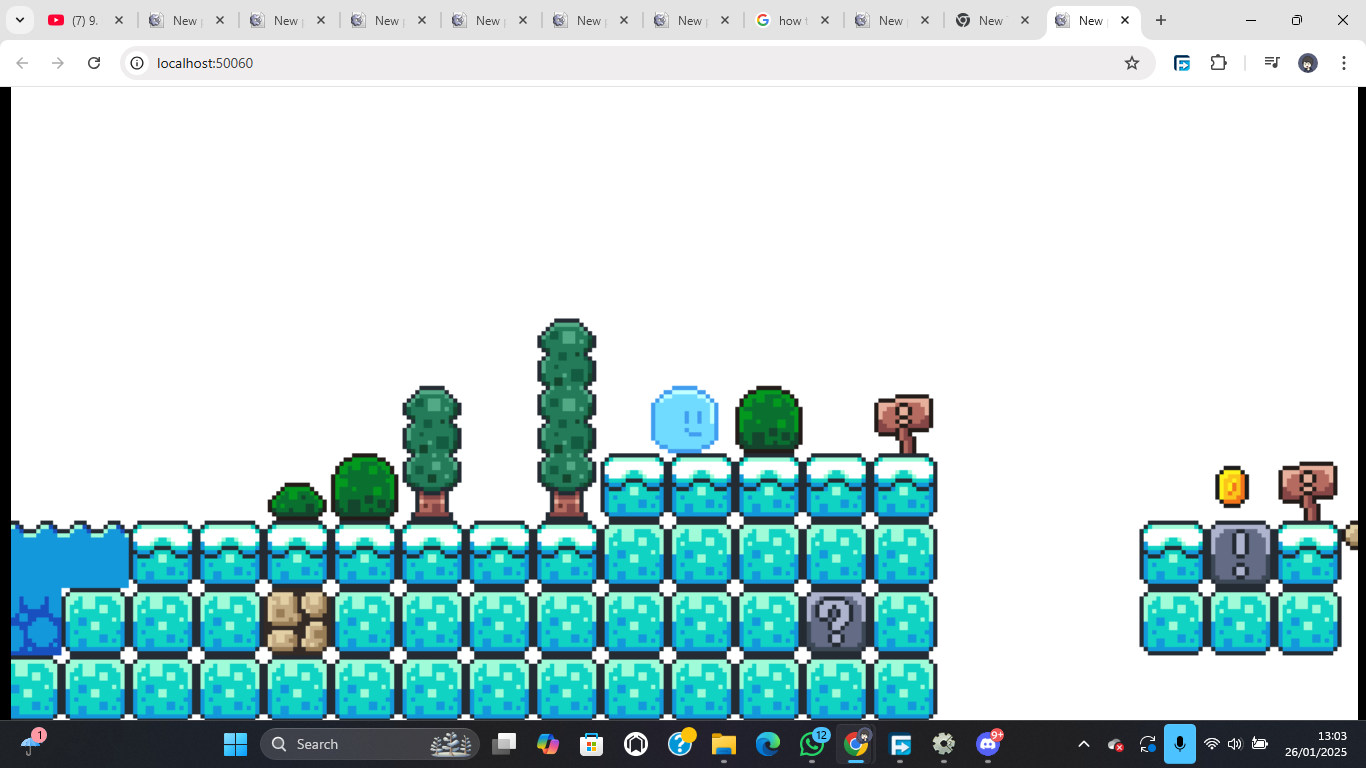This screenshot has height=768, width=1366.
Task: Check the battery tray icon
Action: [x=1260, y=744]
